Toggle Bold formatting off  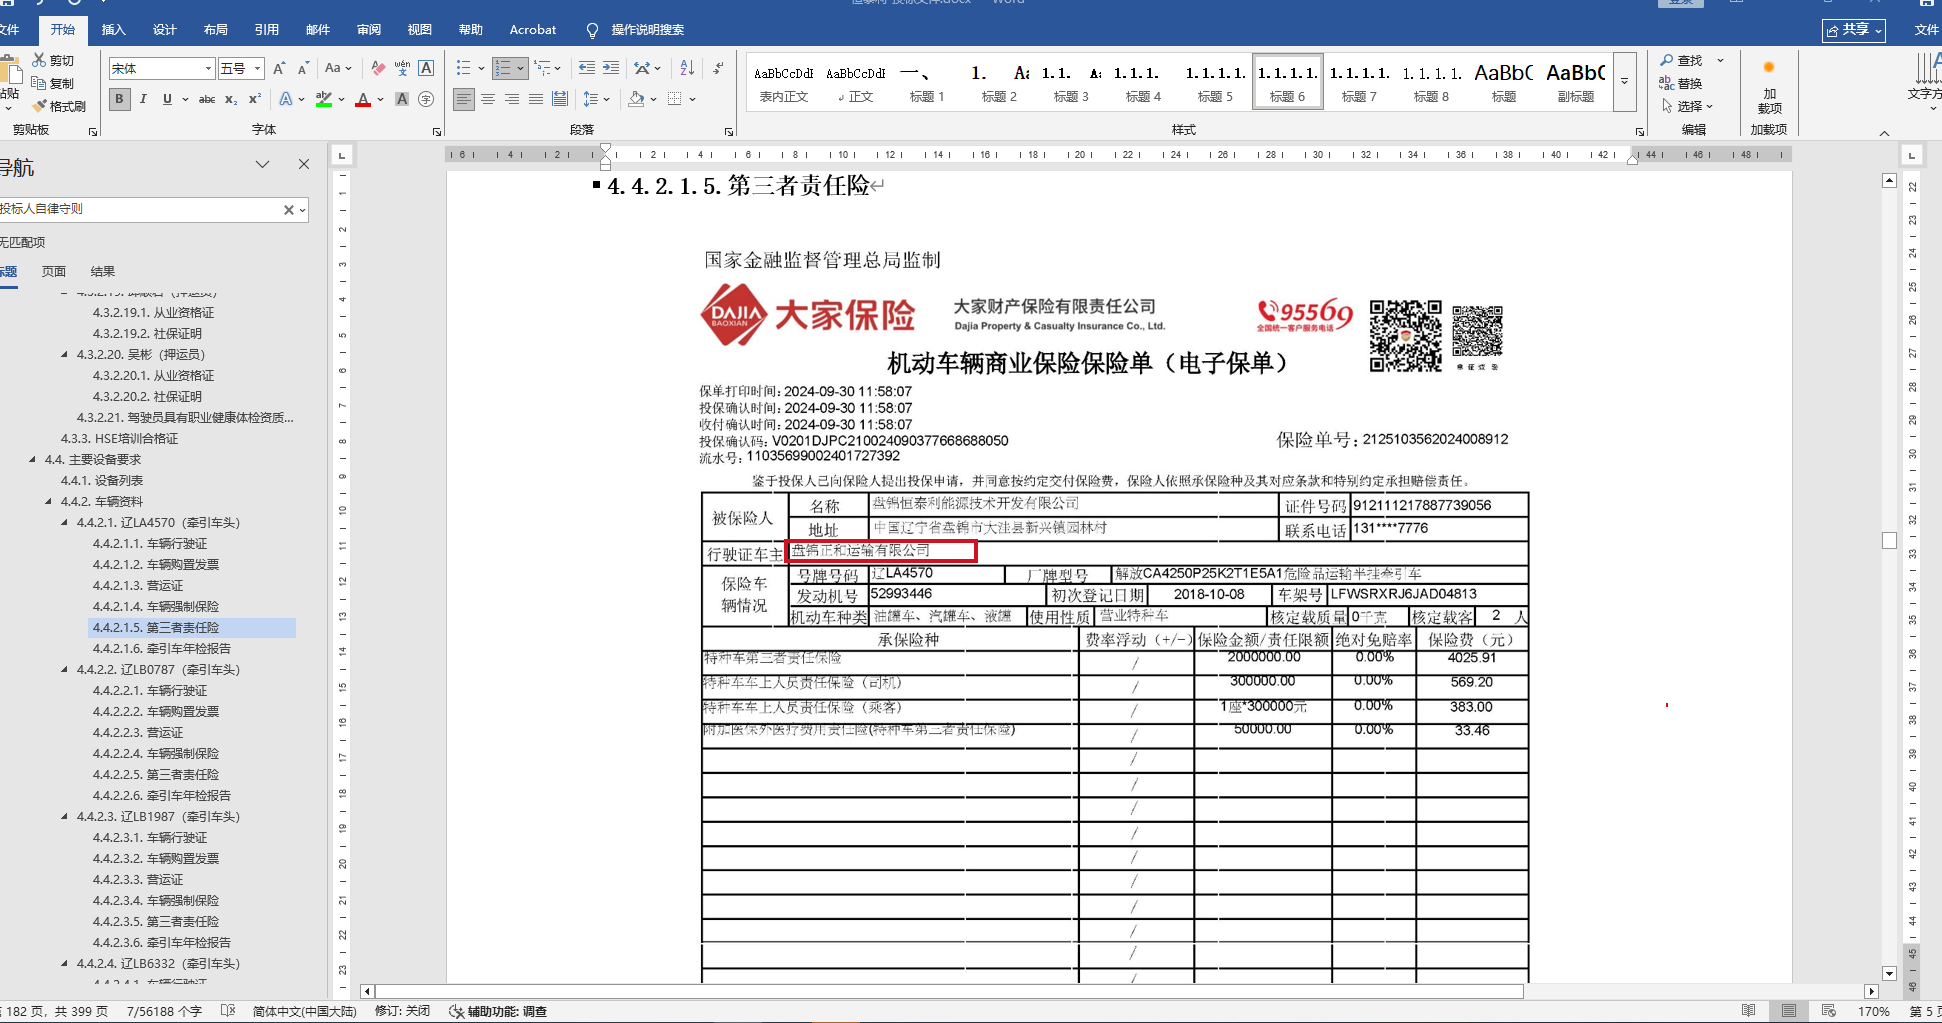(x=120, y=99)
